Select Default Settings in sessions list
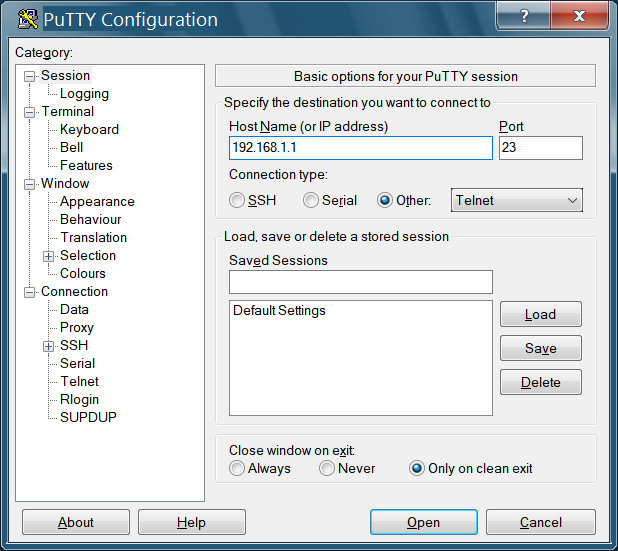 click(279, 311)
